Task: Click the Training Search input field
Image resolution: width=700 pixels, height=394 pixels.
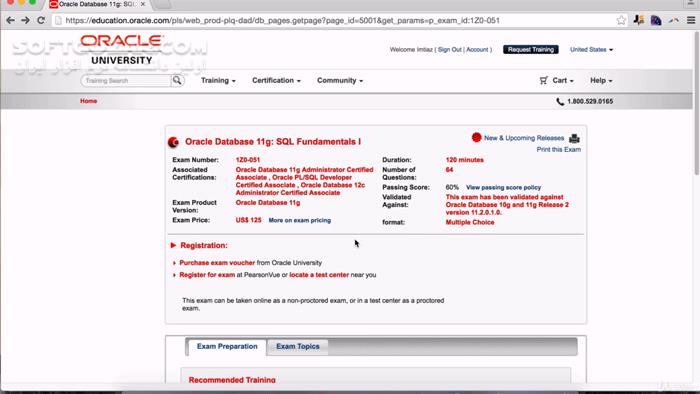Action: [x=126, y=80]
